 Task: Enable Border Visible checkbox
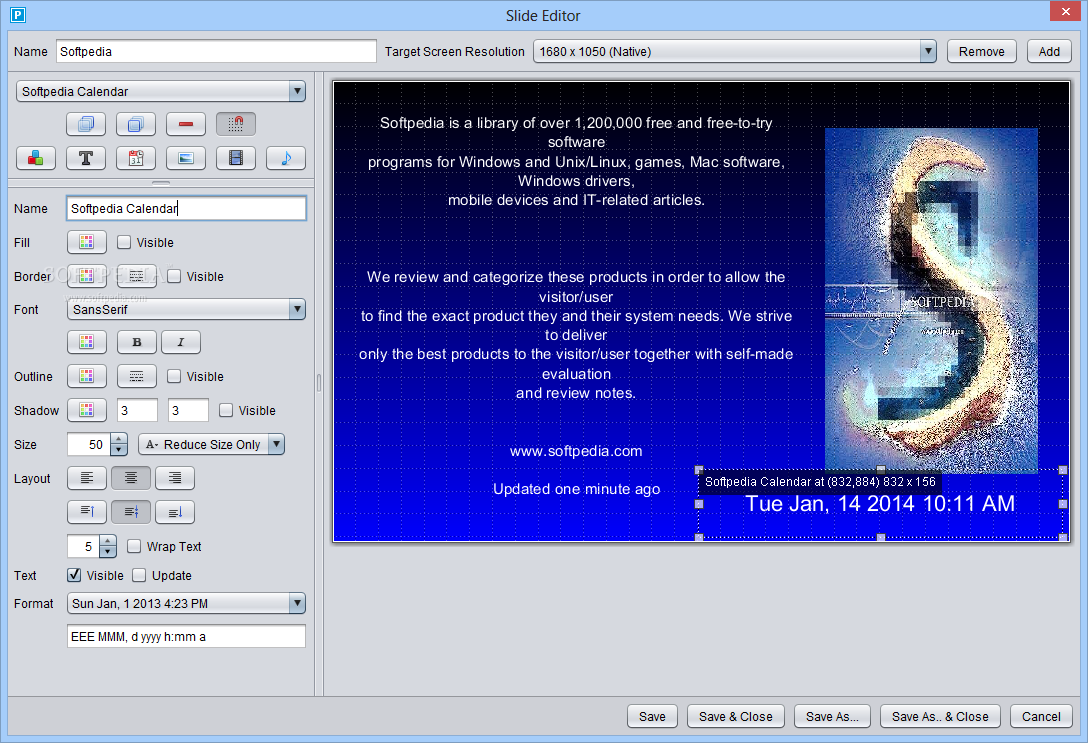[x=174, y=276]
